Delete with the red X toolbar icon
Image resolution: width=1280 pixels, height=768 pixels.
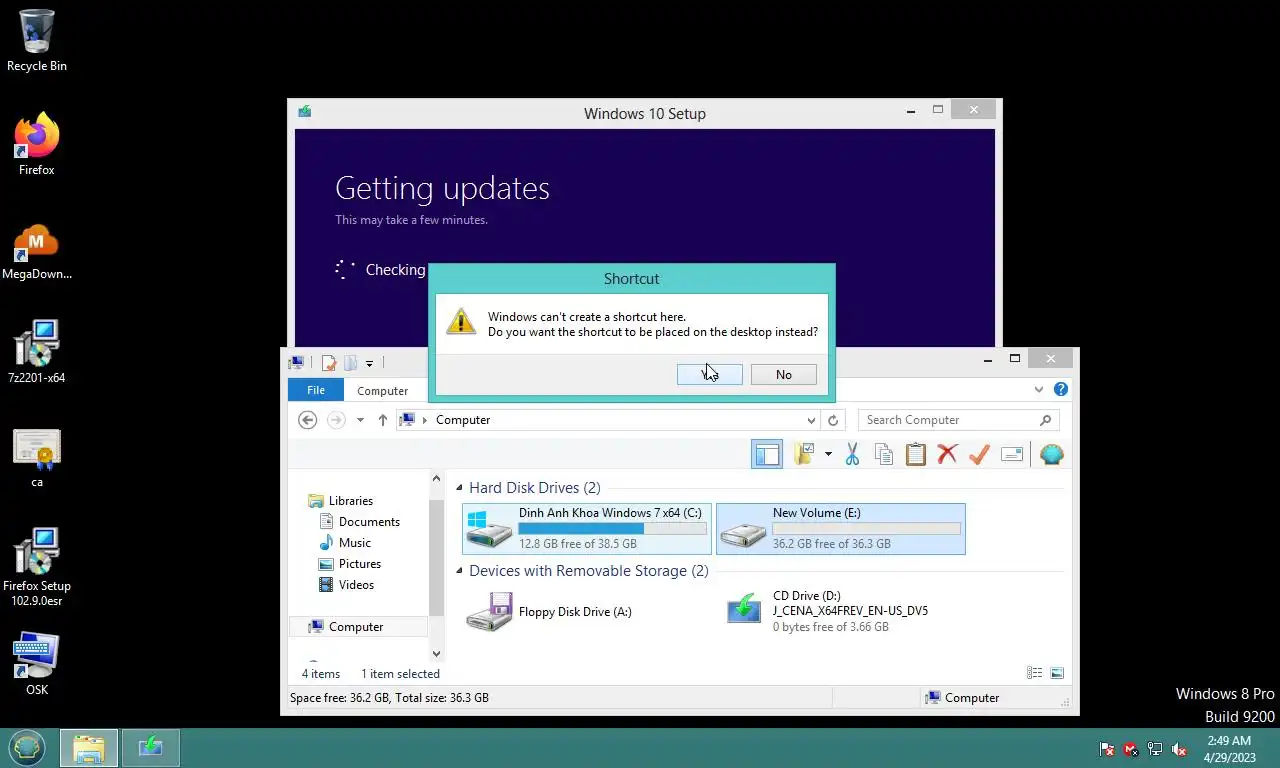point(947,454)
